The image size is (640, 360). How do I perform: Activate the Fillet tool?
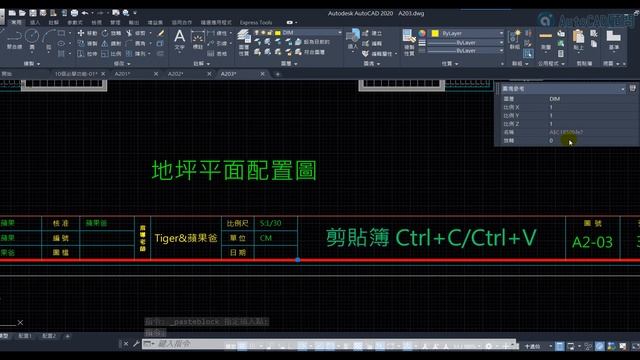pos(136,43)
